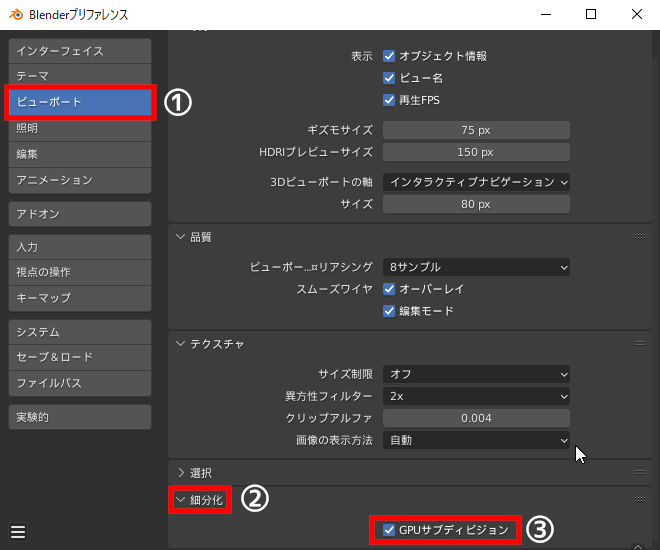The image size is (660, 550).
Task: Maximize the Blender preferences window
Action: (591, 14)
